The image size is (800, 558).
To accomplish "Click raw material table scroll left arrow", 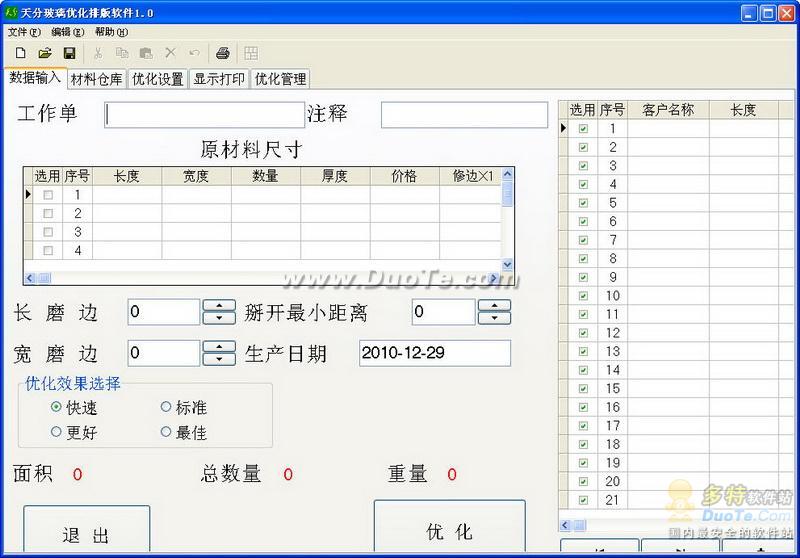I will [x=30, y=278].
